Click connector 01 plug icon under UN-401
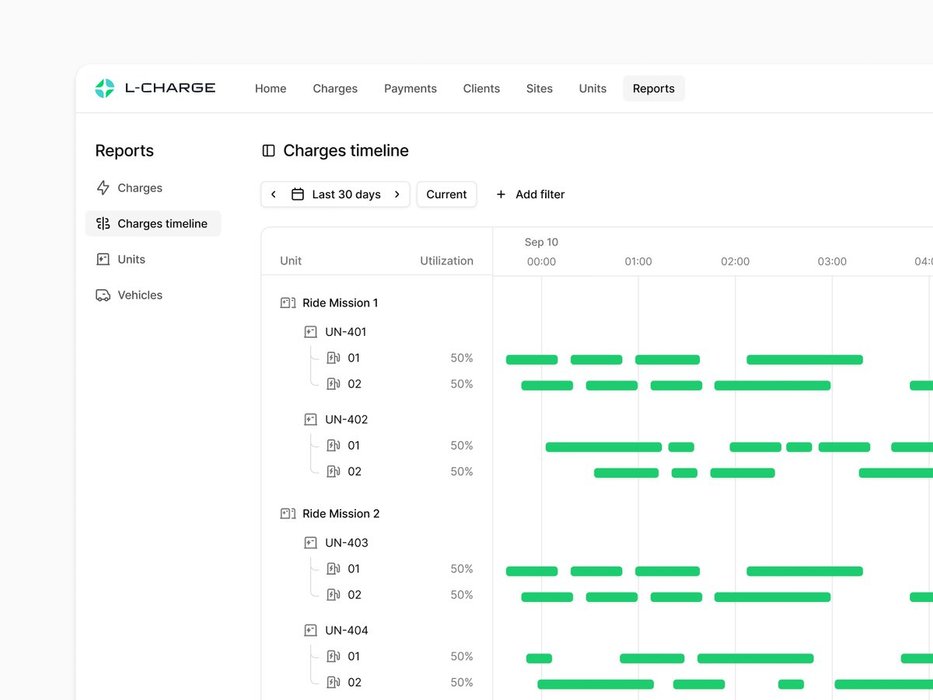The width and height of the screenshot is (933, 700). click(334, 358)
